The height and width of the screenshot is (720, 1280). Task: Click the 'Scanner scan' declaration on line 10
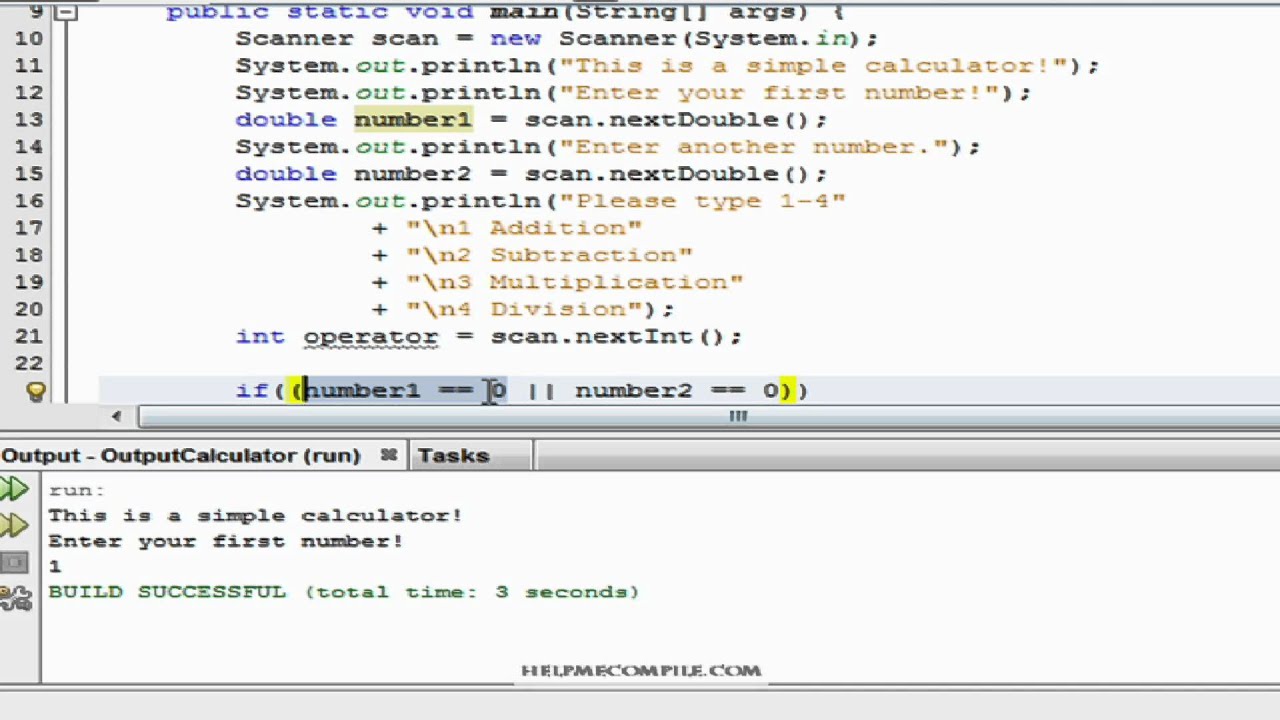point(337,38)
